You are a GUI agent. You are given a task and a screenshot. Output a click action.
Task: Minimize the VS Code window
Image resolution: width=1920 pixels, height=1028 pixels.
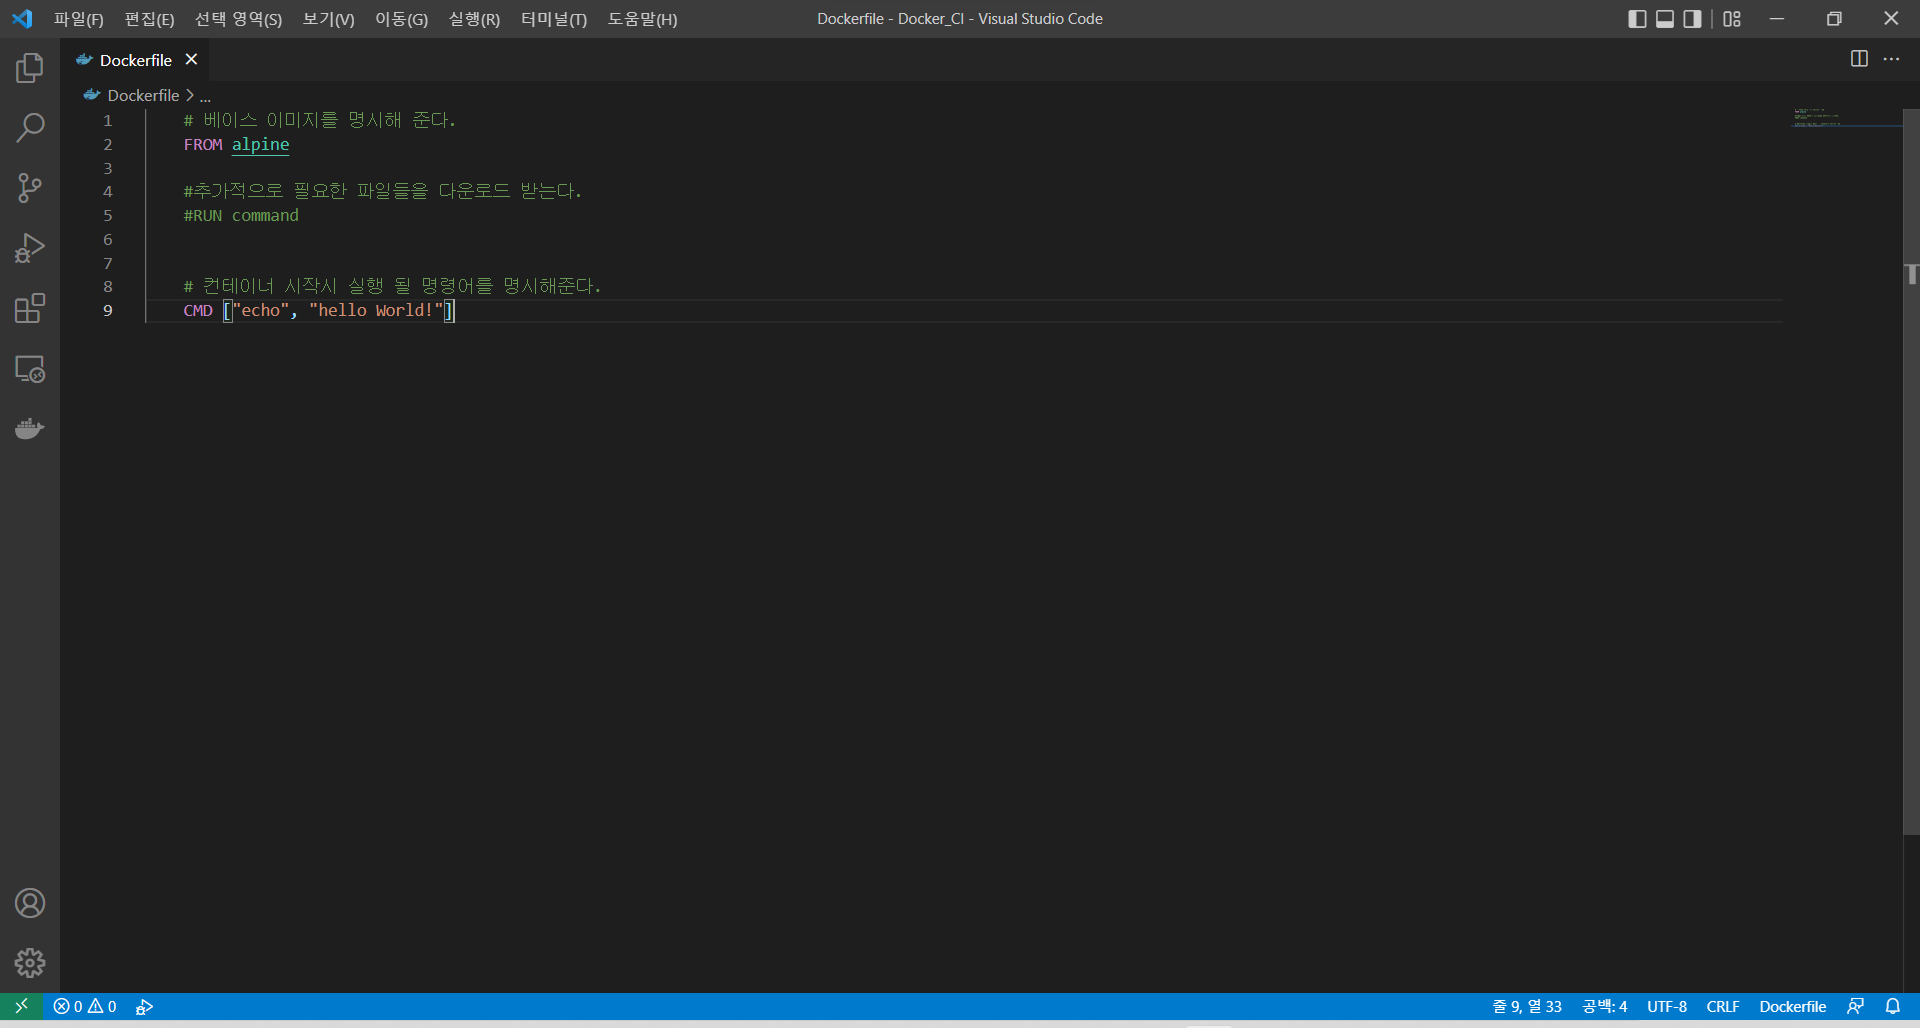point(1777,18)
